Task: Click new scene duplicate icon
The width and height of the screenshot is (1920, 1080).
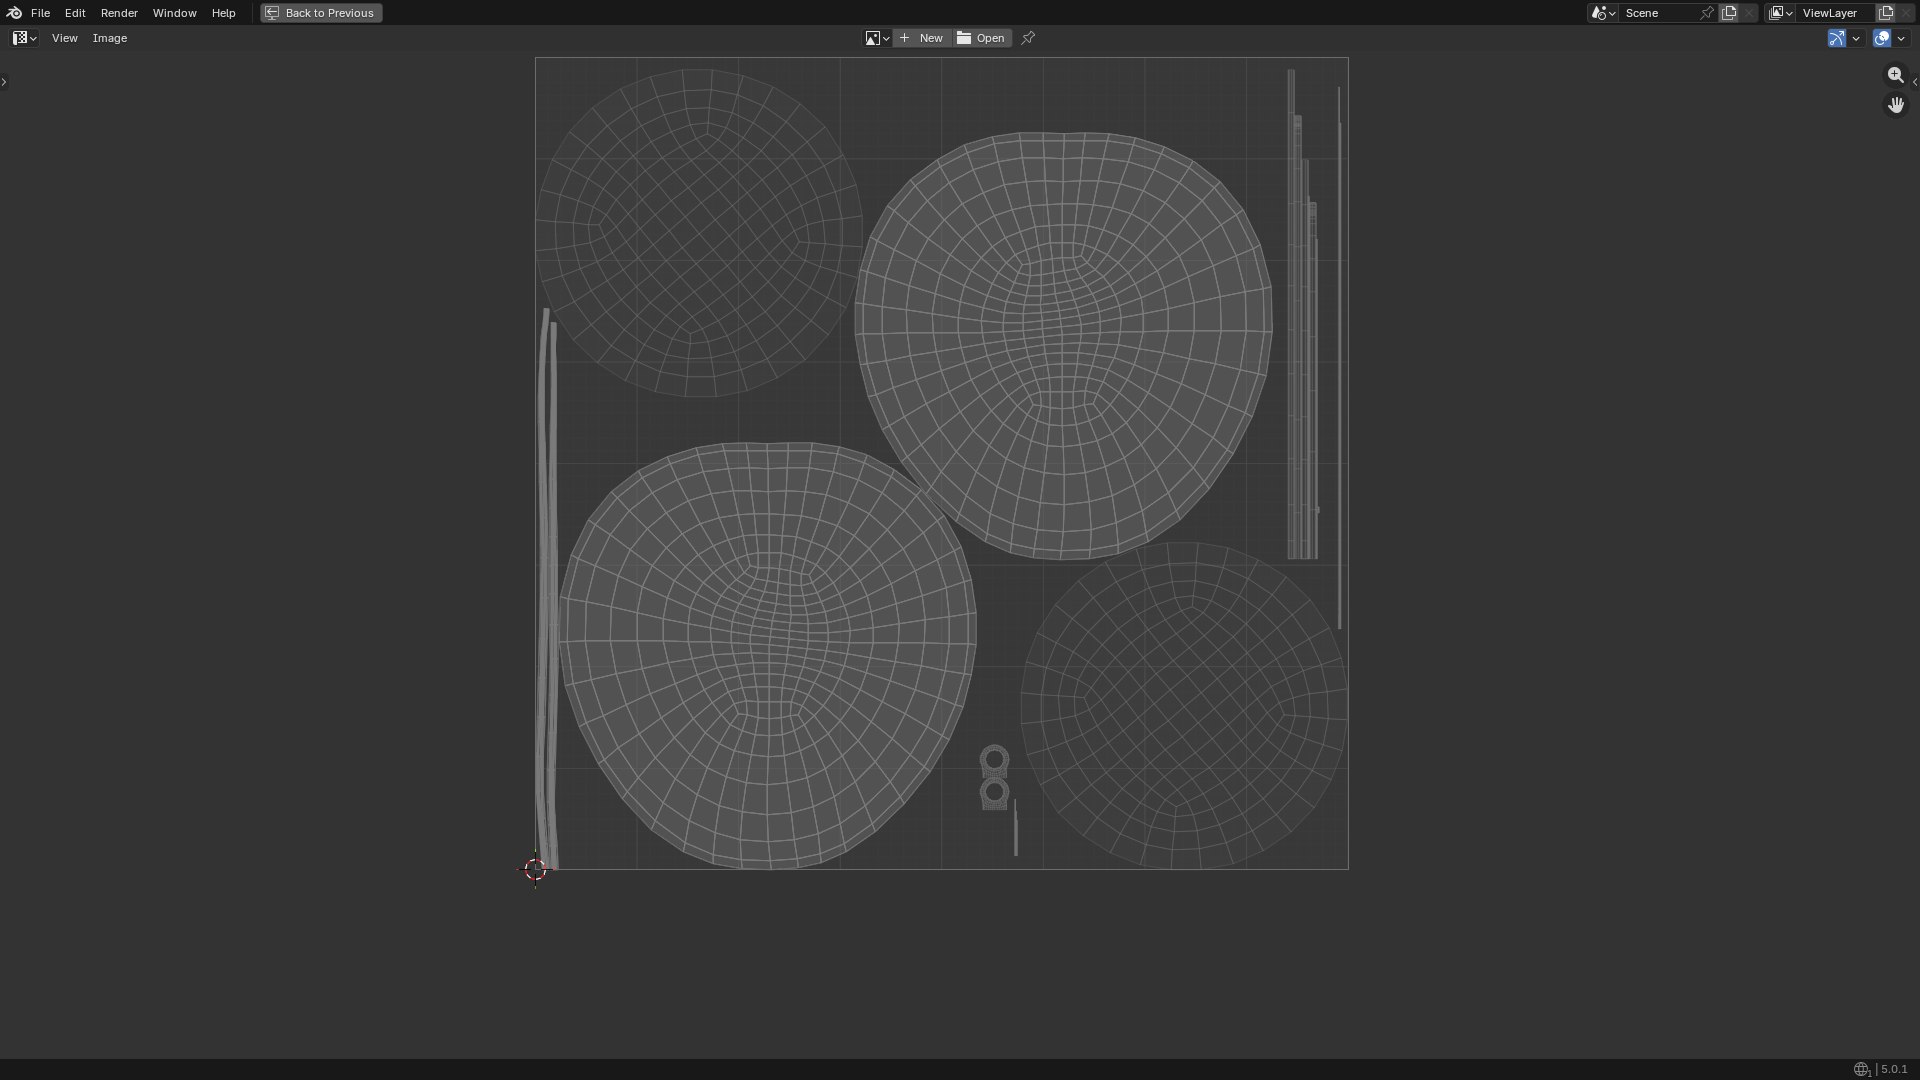Action: [1729, 13]
